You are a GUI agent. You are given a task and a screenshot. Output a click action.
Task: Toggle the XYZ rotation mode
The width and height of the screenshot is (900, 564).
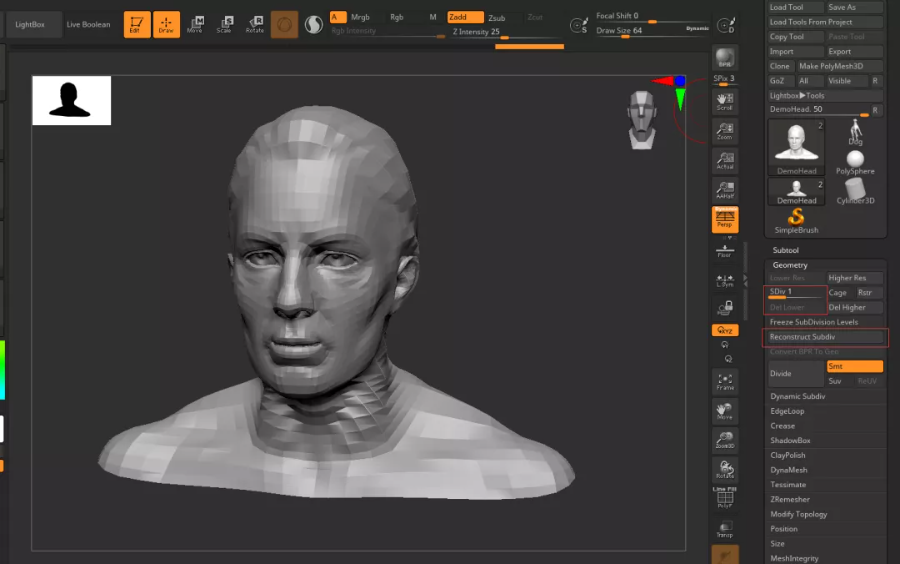point(725,330)
